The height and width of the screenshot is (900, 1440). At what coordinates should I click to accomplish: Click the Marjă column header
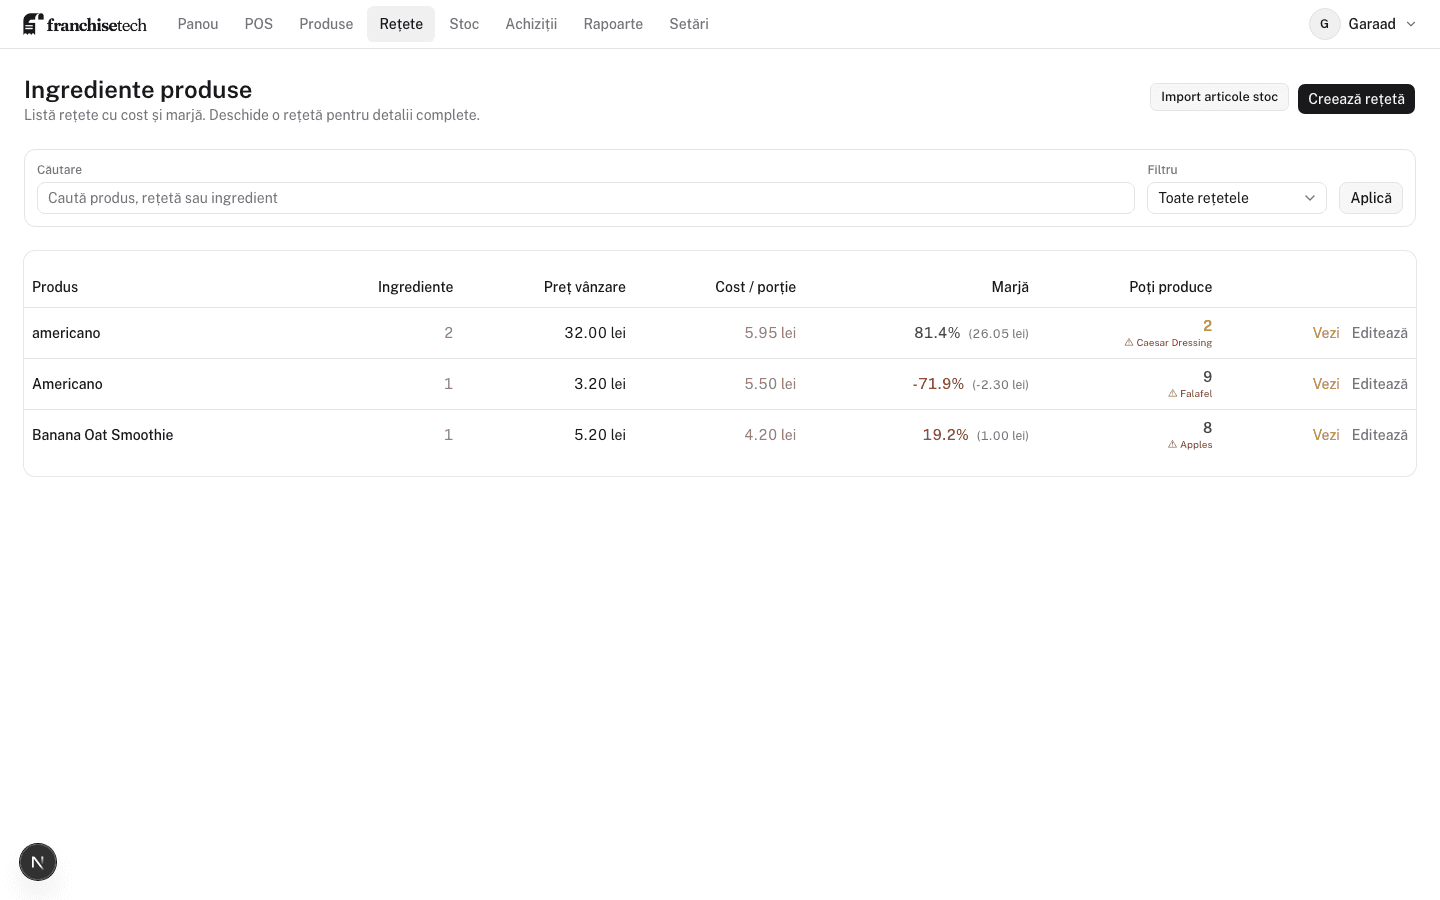[x=1010, y=287]
